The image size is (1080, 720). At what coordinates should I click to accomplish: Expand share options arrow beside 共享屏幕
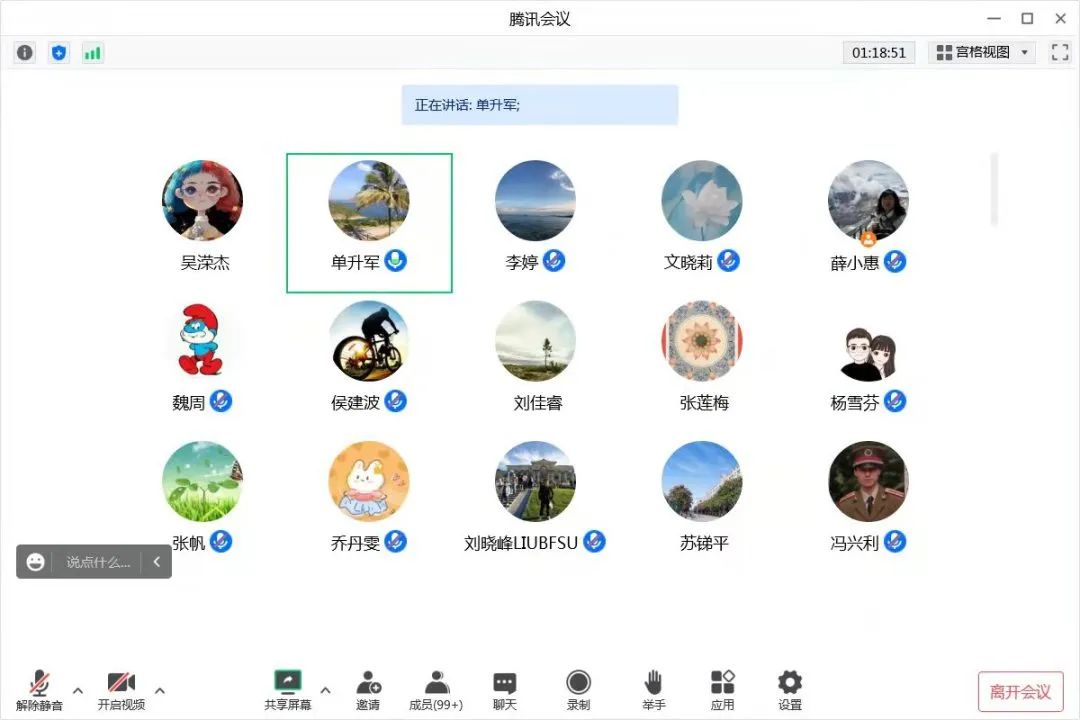pyautogui.click(x=325, y=690)
